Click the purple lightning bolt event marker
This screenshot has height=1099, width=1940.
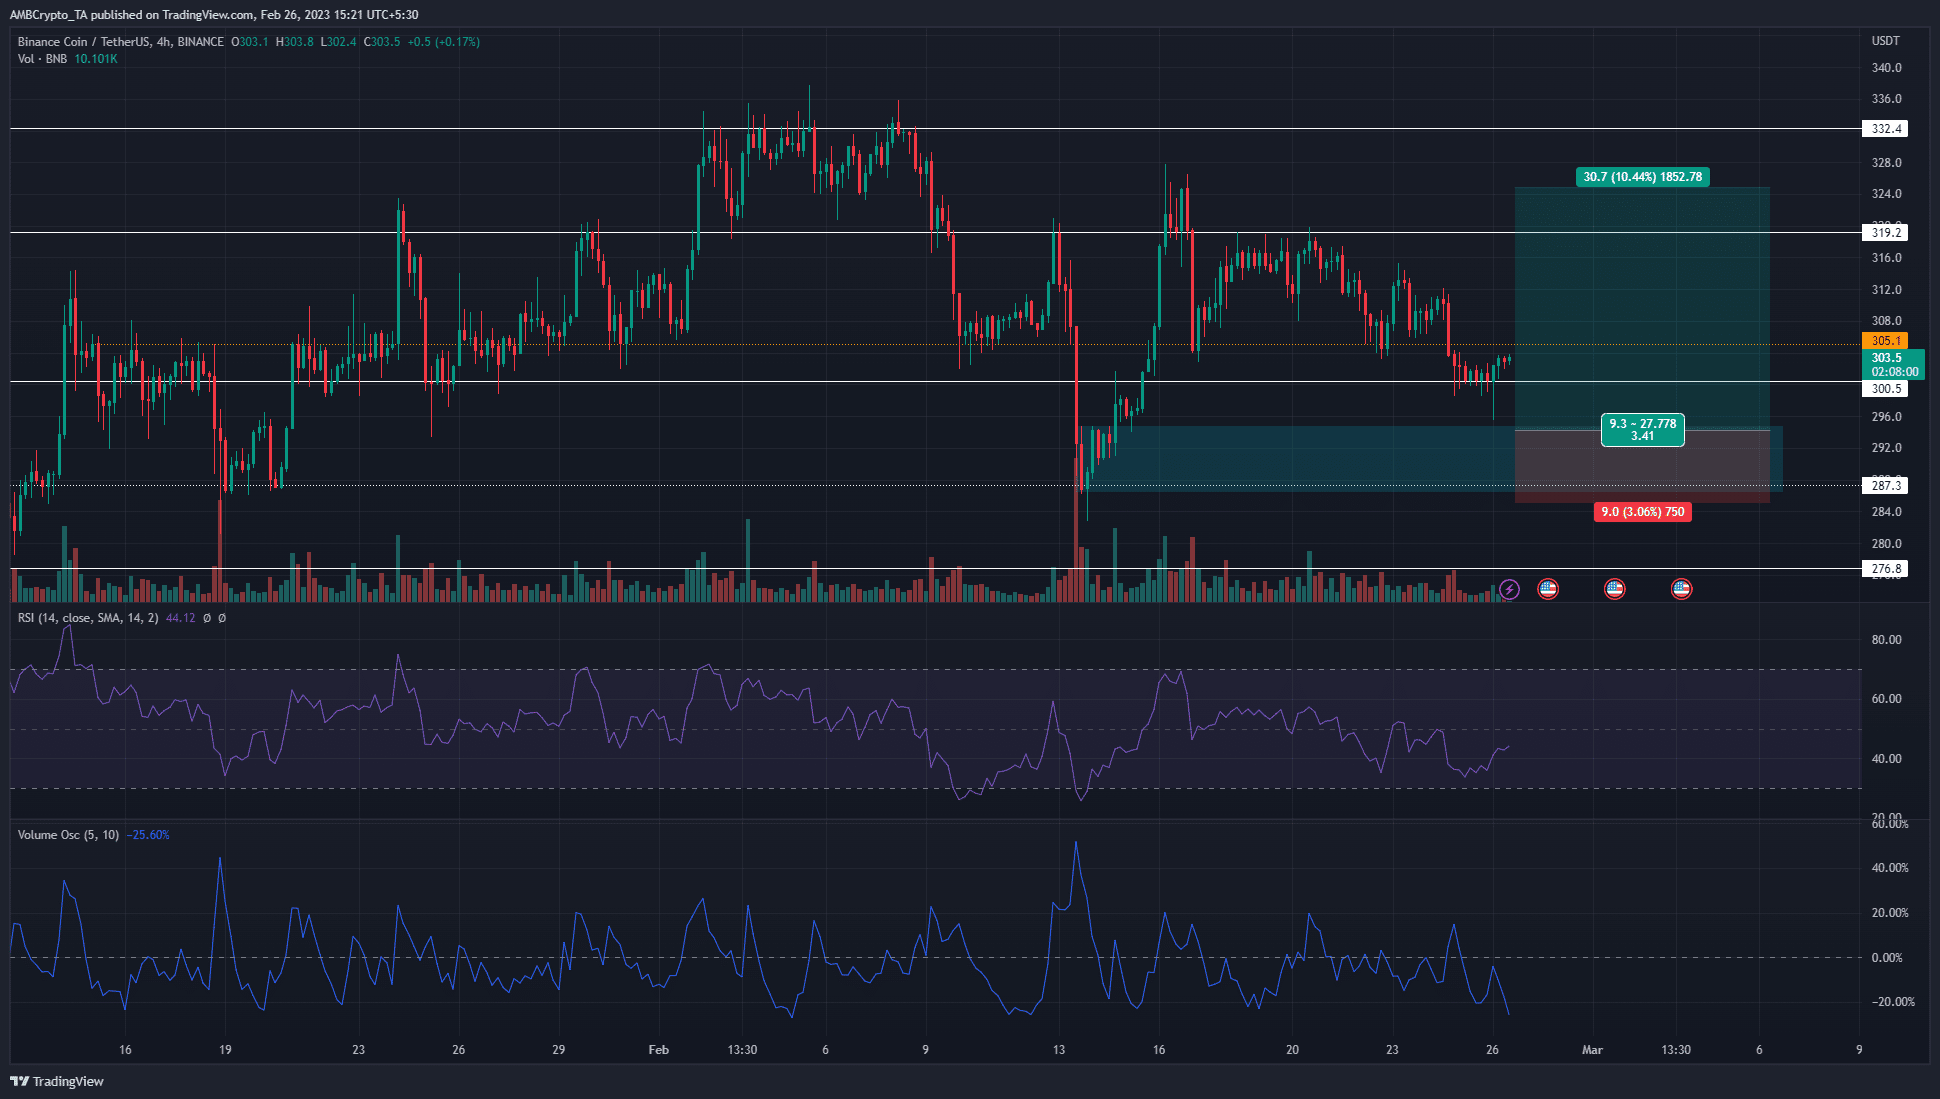click(x=1510, y=589)
